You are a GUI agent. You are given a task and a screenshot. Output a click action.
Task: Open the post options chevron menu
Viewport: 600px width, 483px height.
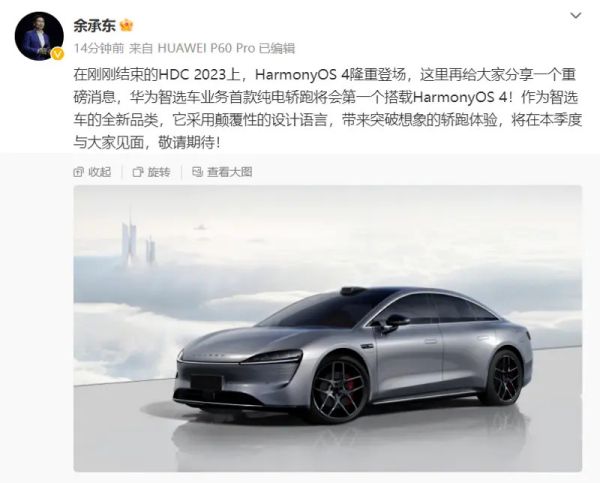coord(576,16)
